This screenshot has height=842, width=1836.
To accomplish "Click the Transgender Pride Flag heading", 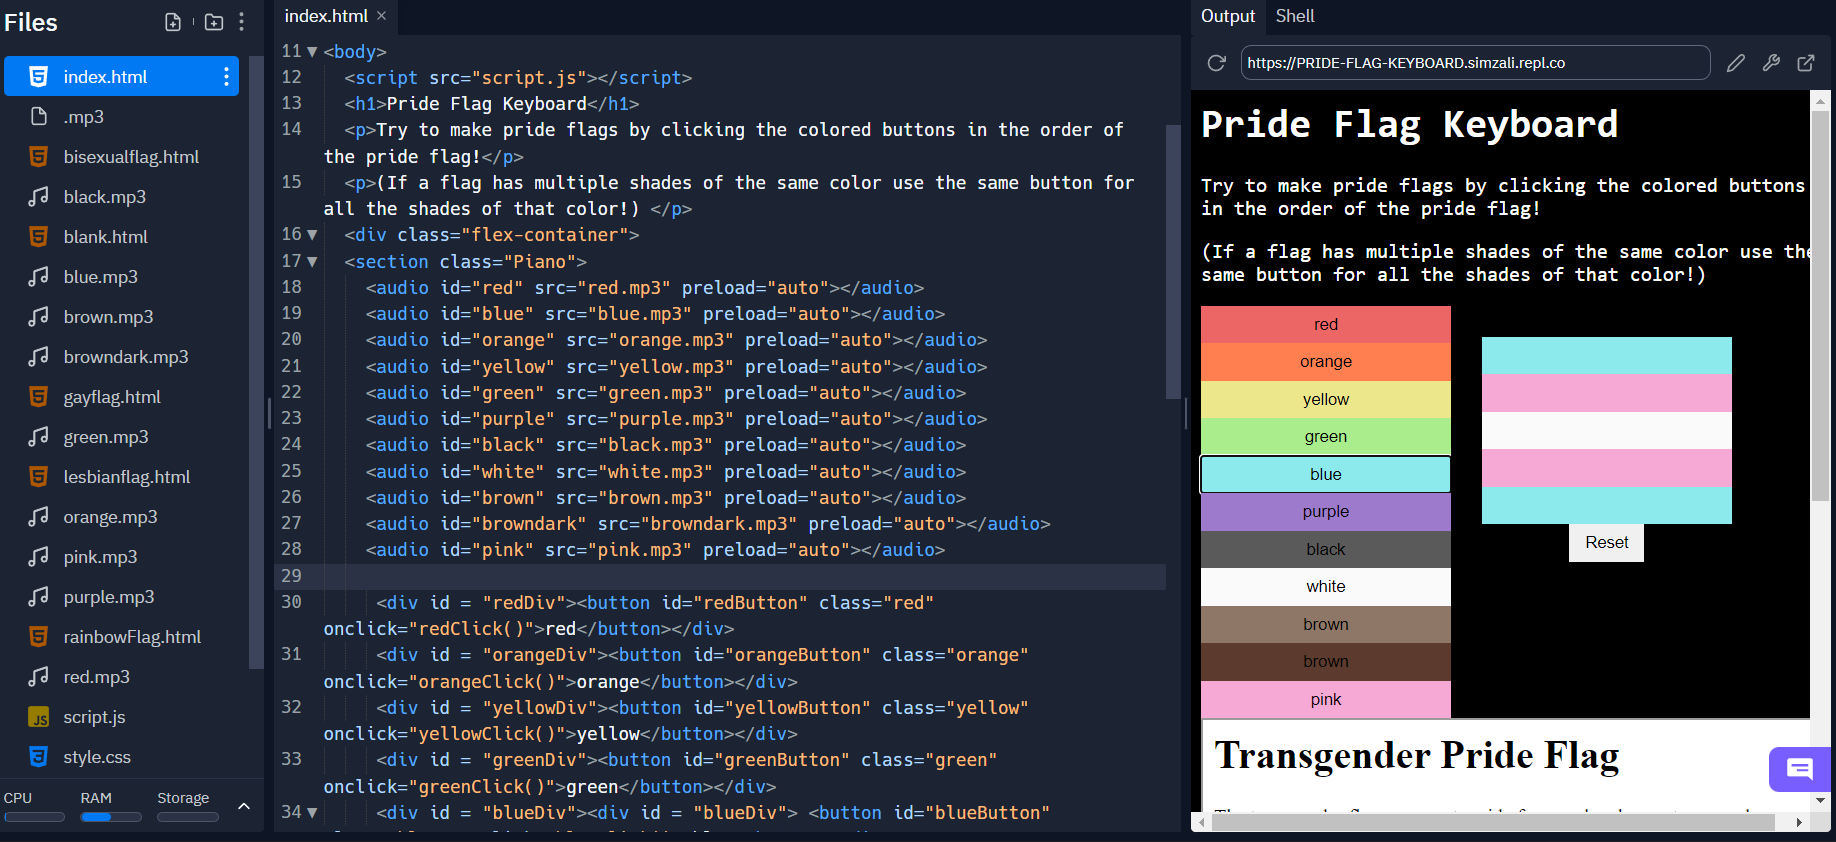I will point(1416,756).
